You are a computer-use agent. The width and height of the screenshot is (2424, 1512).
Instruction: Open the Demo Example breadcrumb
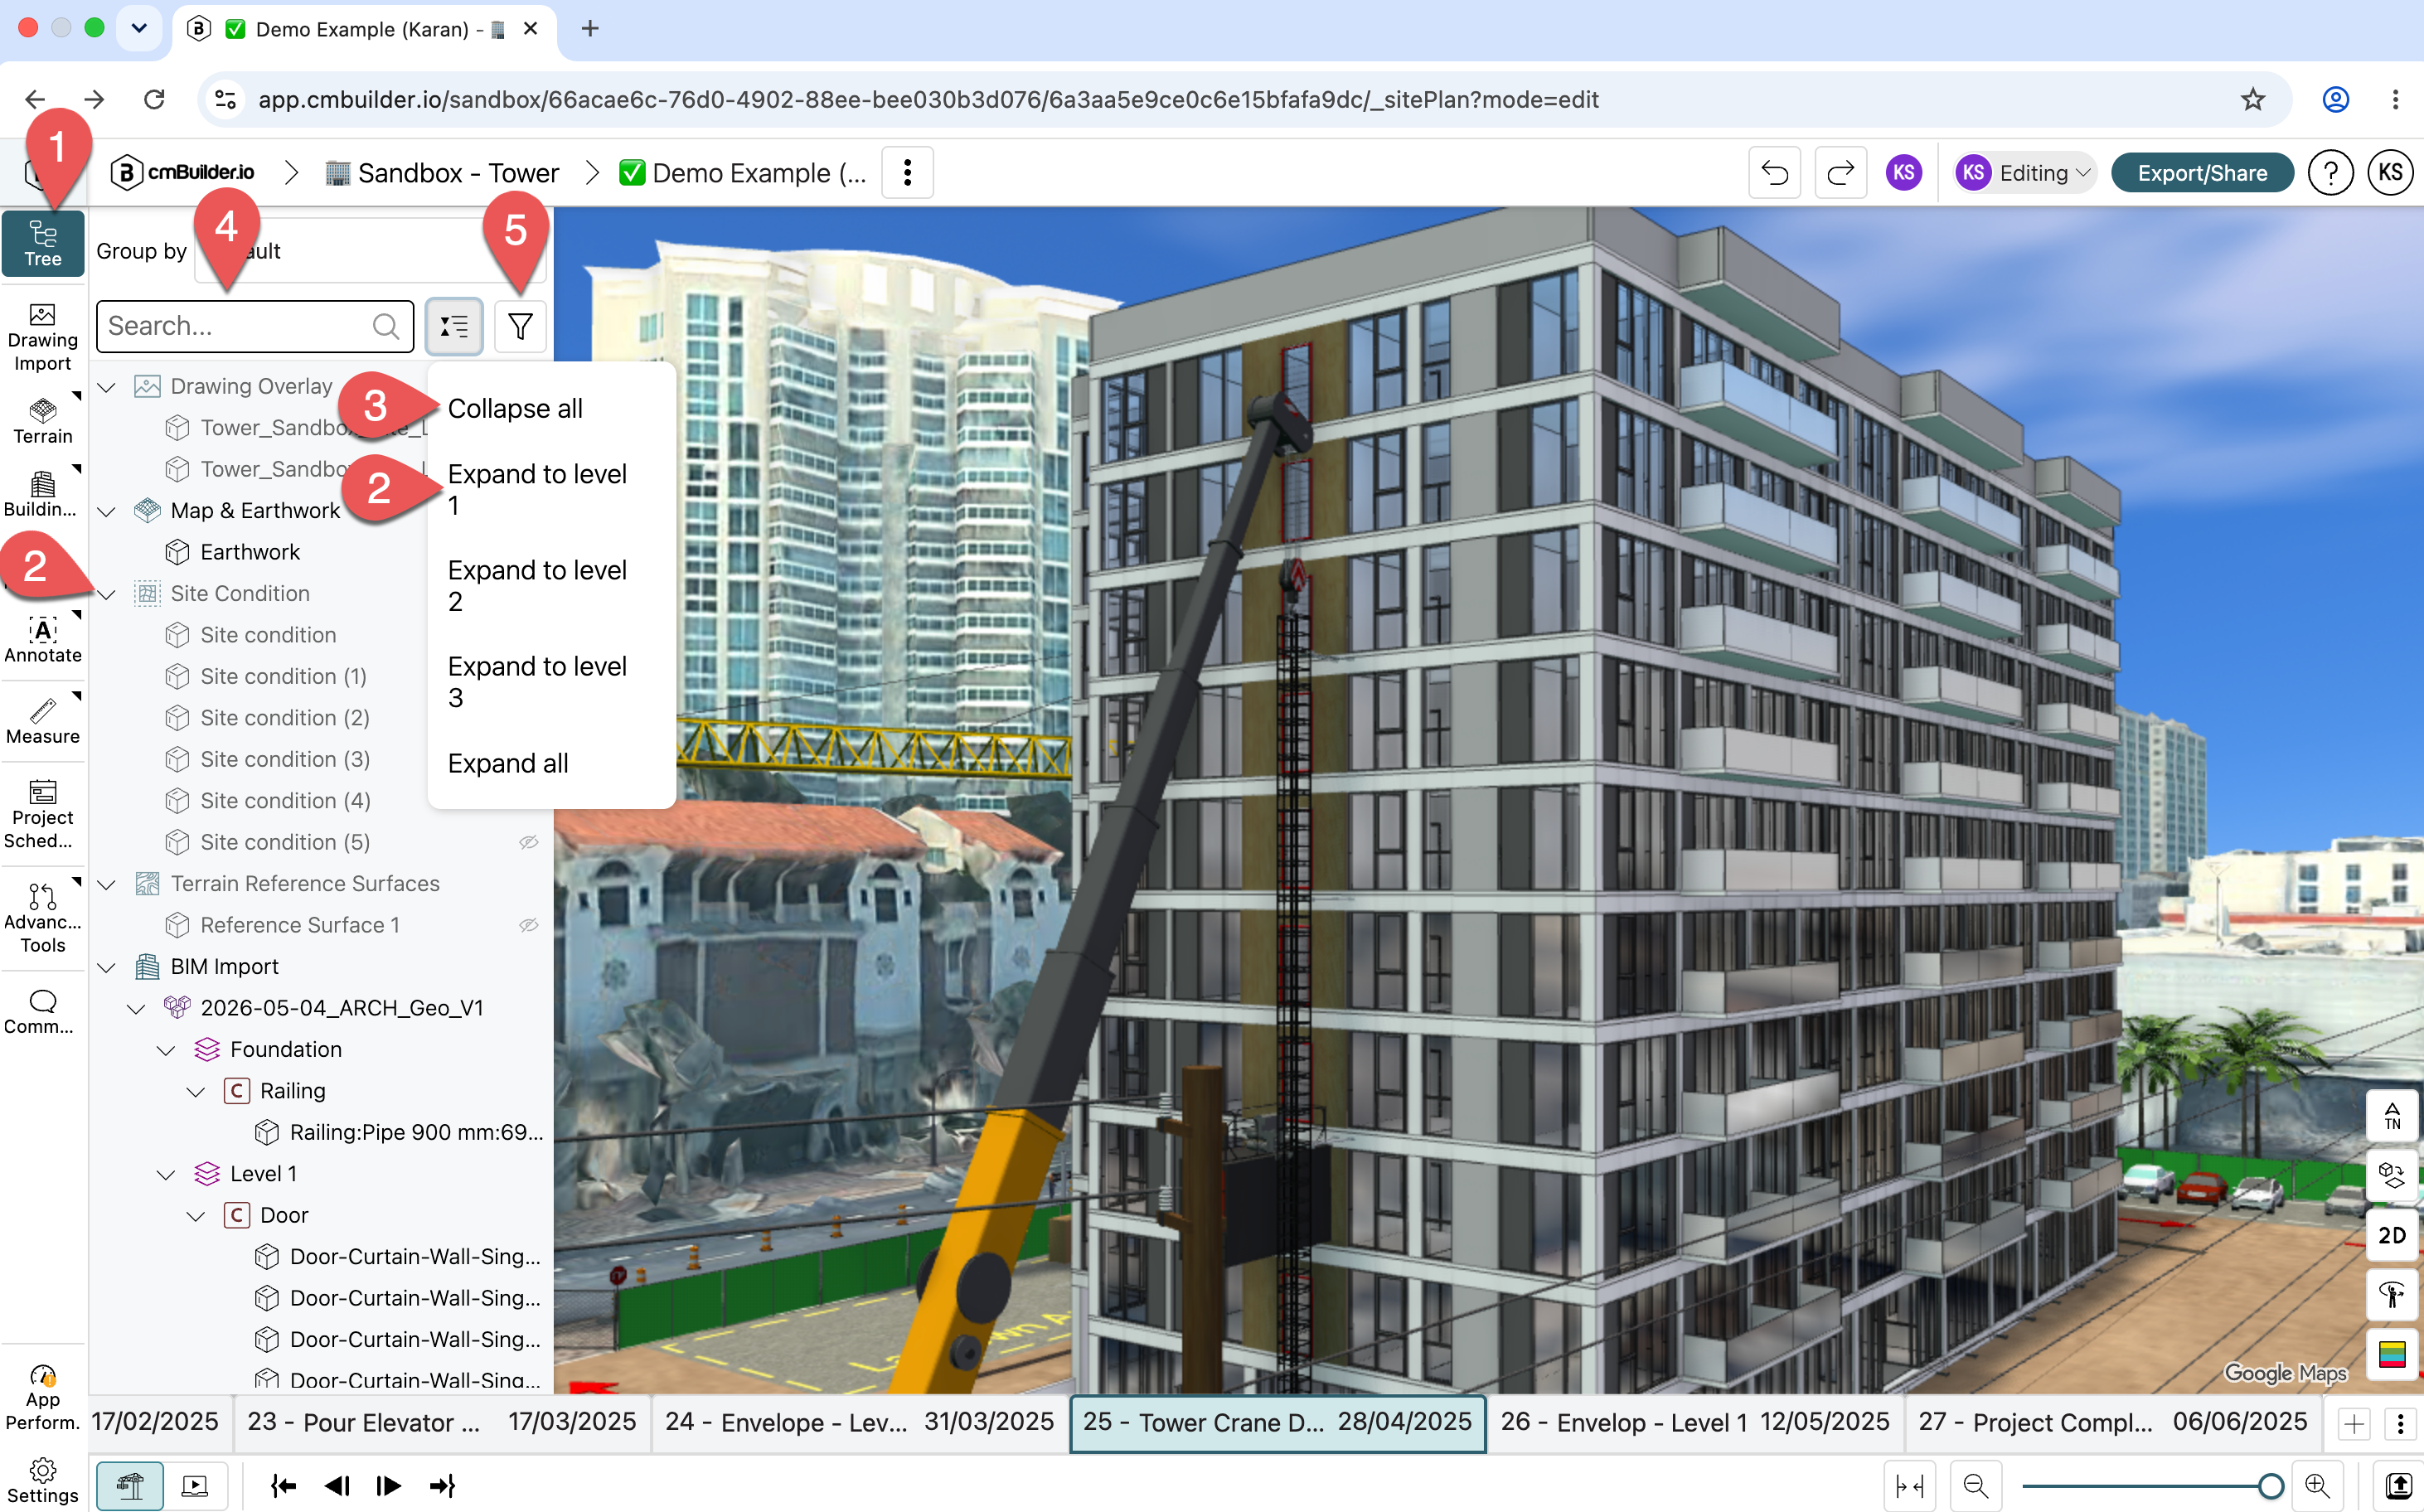click(x=743, y=173)
